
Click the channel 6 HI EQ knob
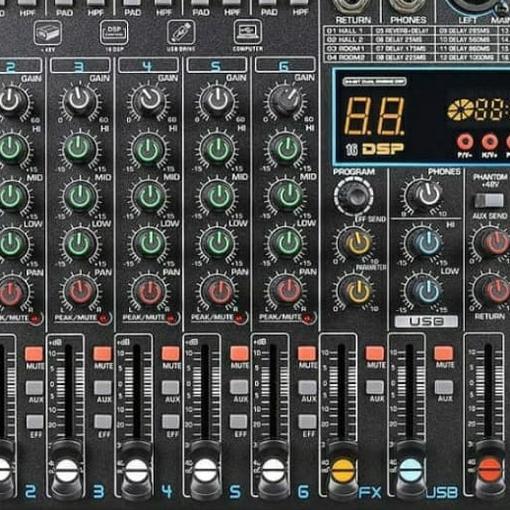[286, 149]
